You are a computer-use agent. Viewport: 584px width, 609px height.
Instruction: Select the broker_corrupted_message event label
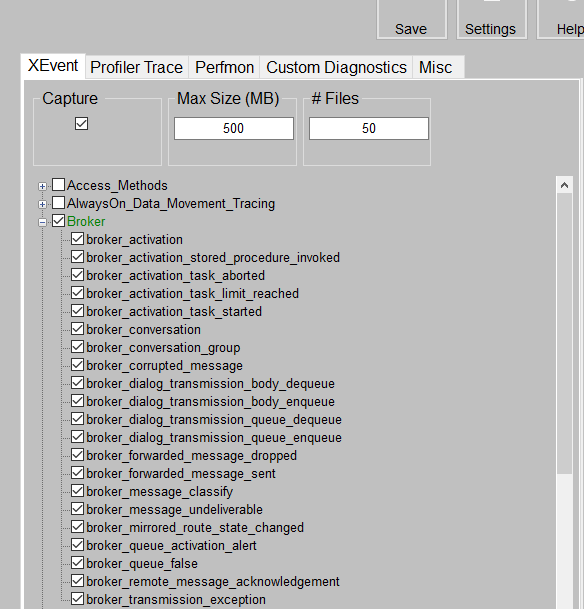pos(164,366)
